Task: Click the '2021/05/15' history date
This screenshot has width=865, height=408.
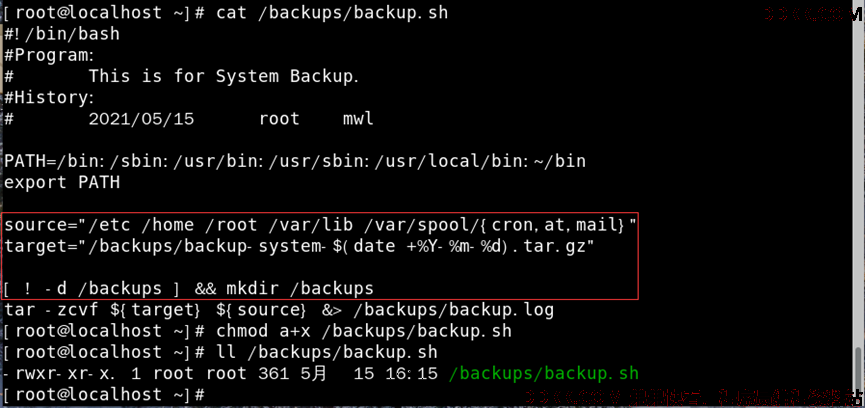Action: (141, 119)
